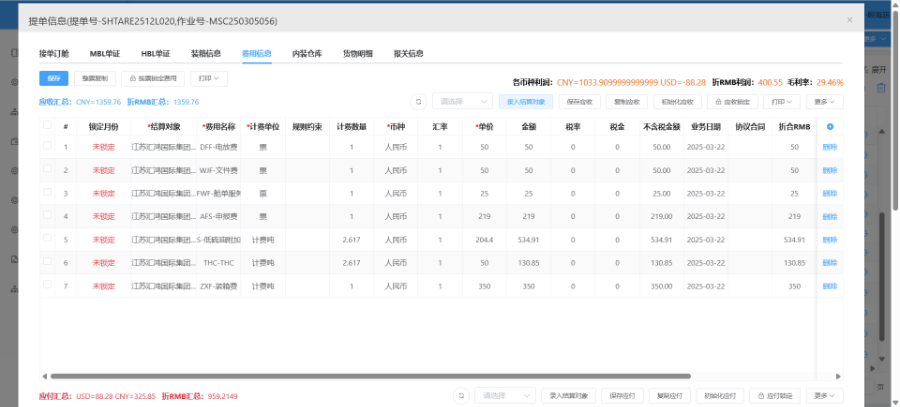Click the refresh icon above the receivables table
The width and height of the screenshot is (900, 407).
pyautogui.click(x=418, y=102)
